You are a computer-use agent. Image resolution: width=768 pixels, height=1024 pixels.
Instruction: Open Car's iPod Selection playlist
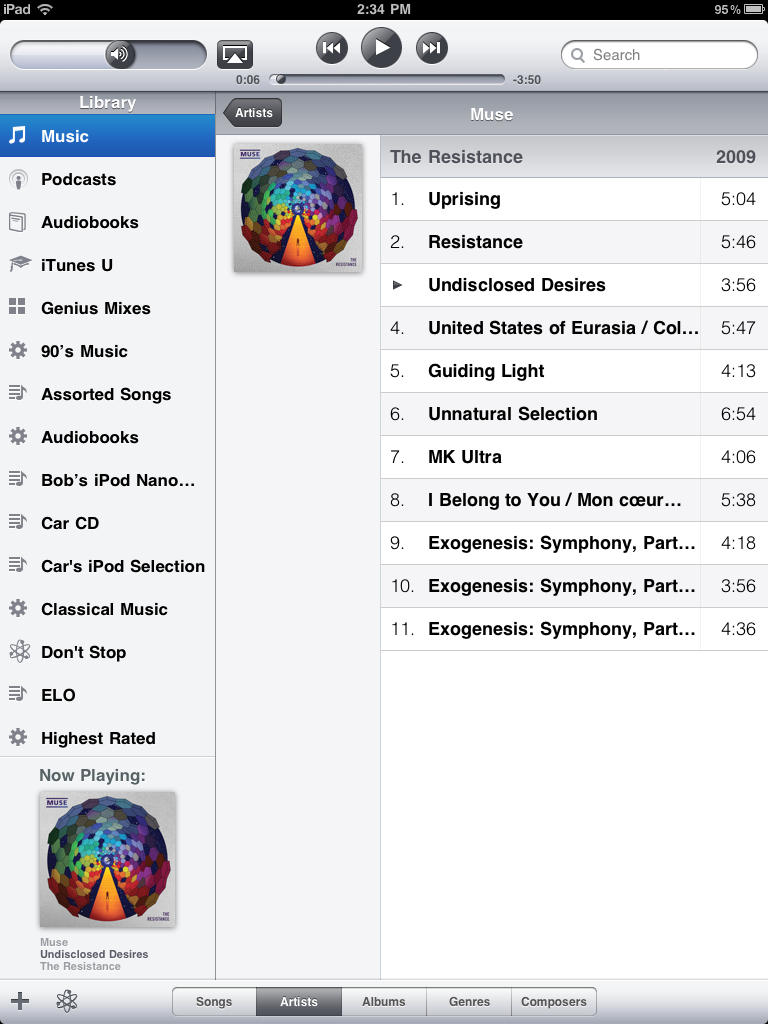click(x=107, y=566)
